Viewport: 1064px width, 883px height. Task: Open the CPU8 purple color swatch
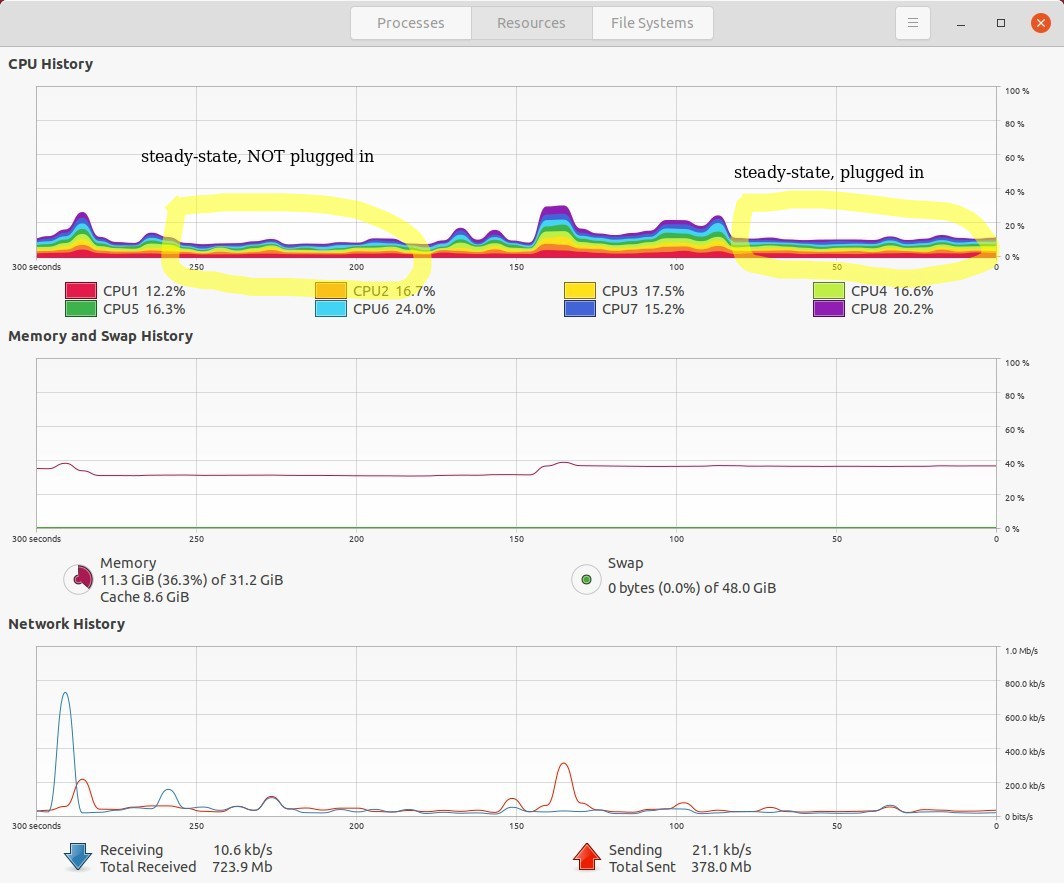pos(828,309)
